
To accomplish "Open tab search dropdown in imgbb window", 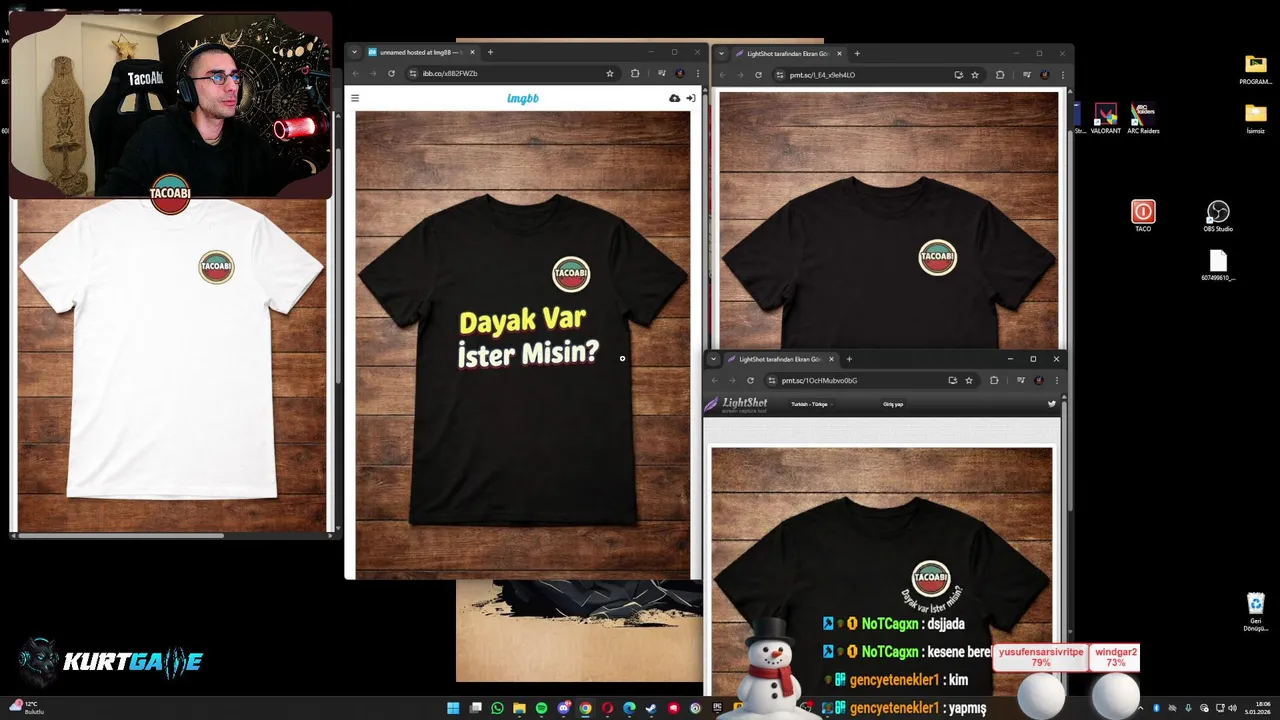I will pos(354,52).
